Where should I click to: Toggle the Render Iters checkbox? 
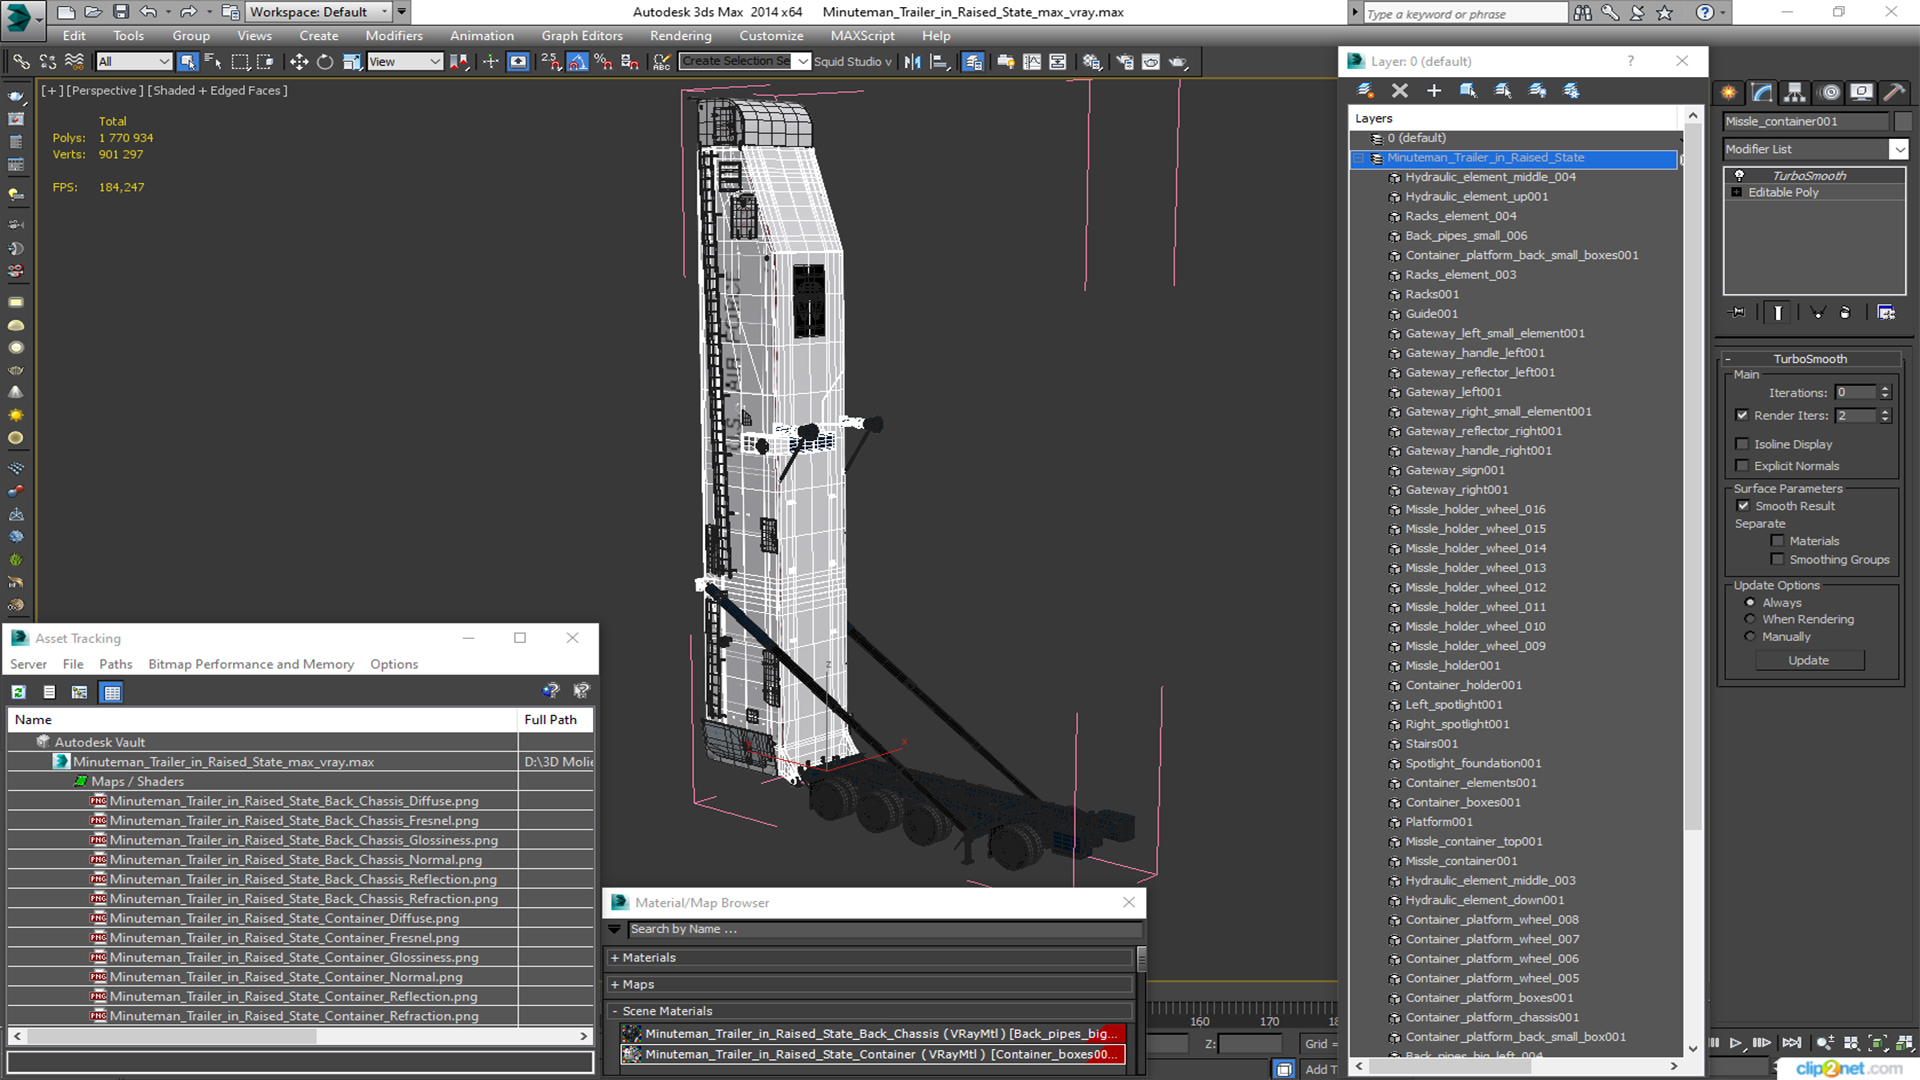pos(1743,415)
